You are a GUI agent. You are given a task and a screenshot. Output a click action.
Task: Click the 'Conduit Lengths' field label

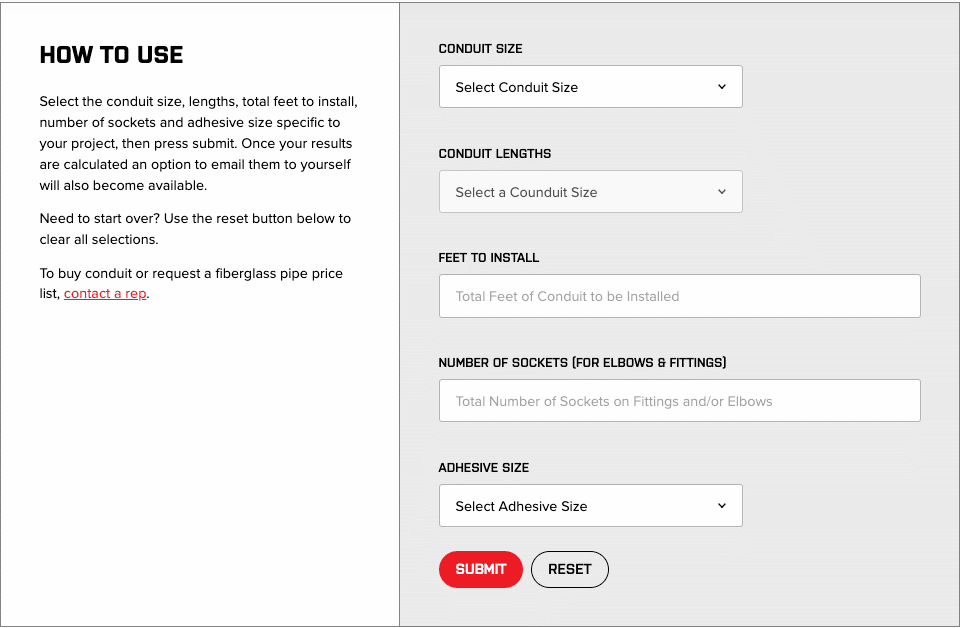[494, 154]
